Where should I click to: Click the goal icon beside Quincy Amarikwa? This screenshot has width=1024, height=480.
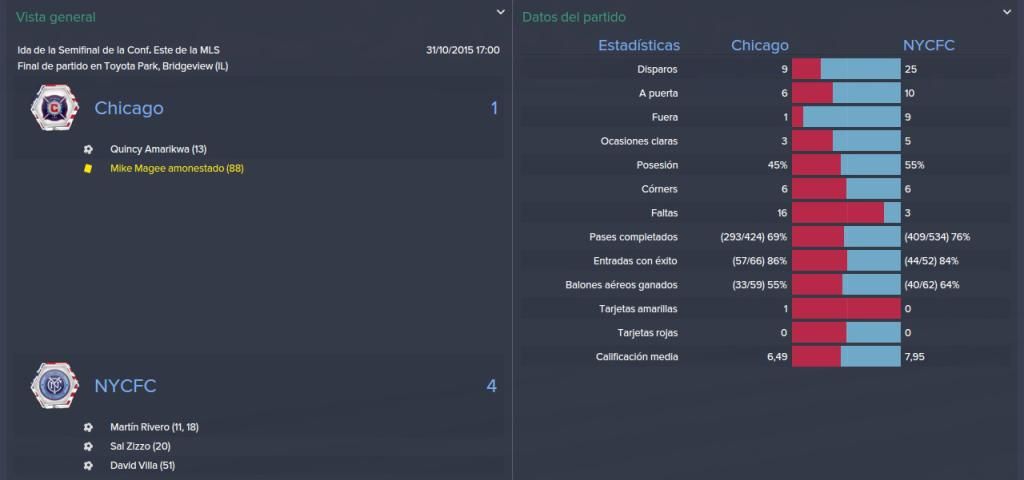tap(89, 149)
